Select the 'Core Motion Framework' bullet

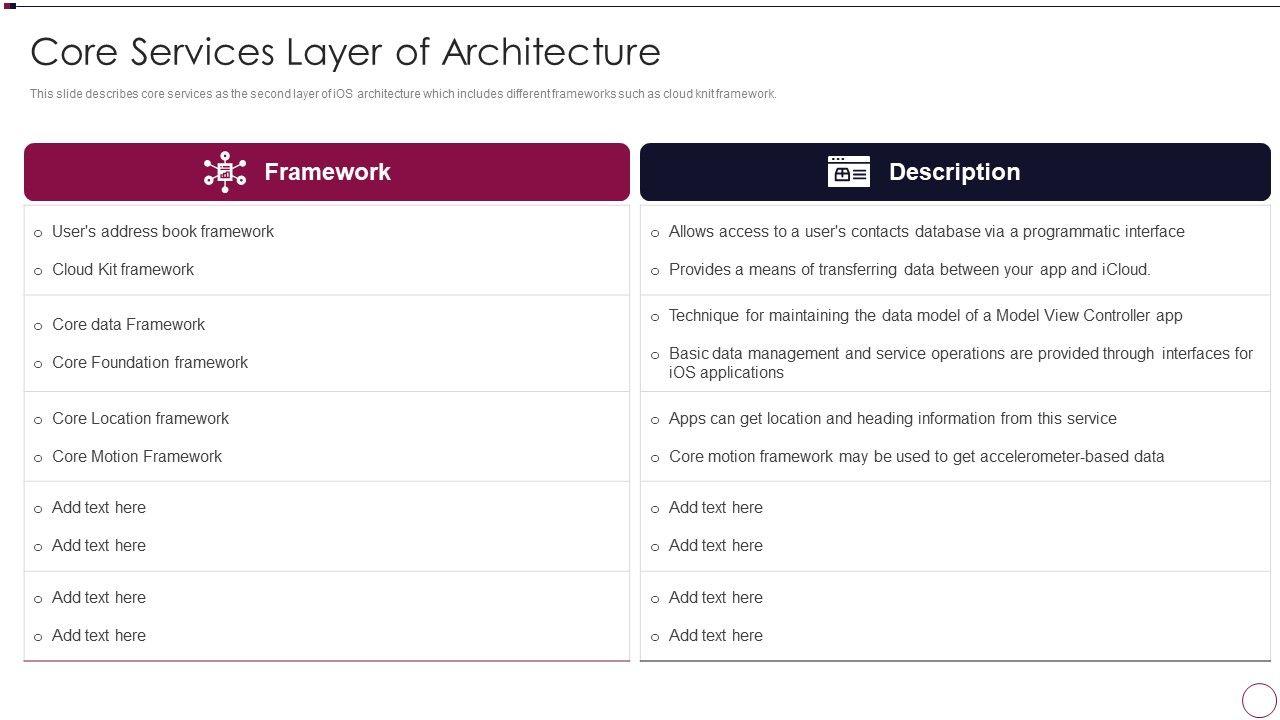137,457
